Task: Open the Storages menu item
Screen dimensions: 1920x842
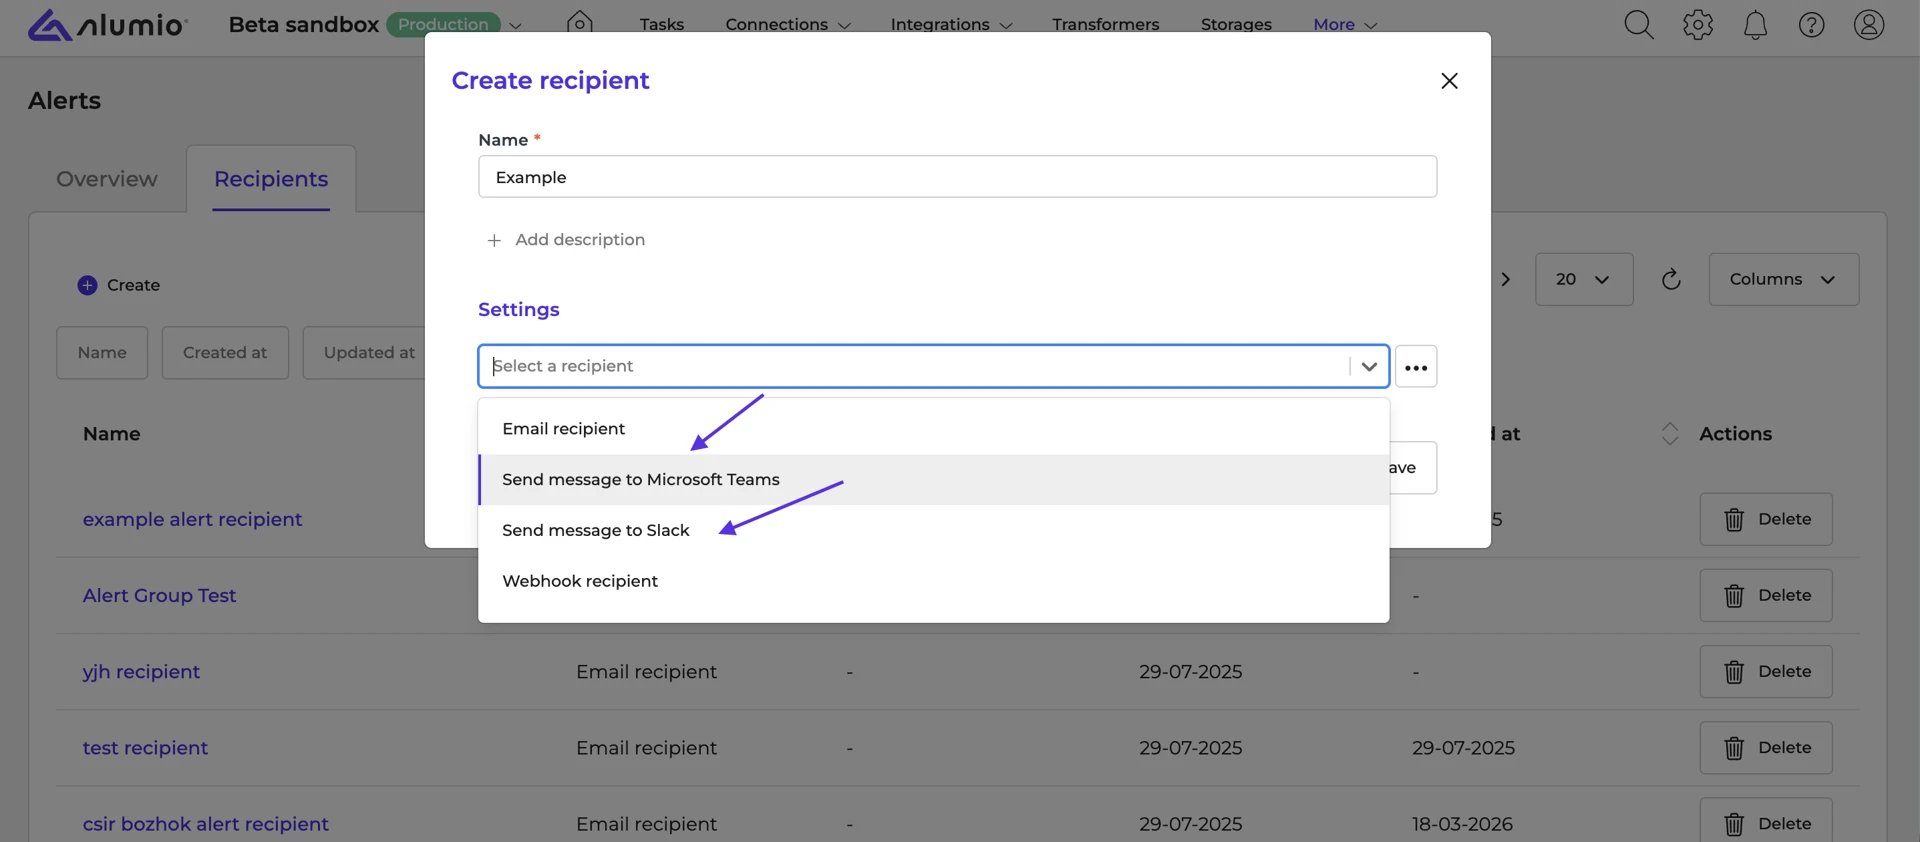Action: [1236, 24]
